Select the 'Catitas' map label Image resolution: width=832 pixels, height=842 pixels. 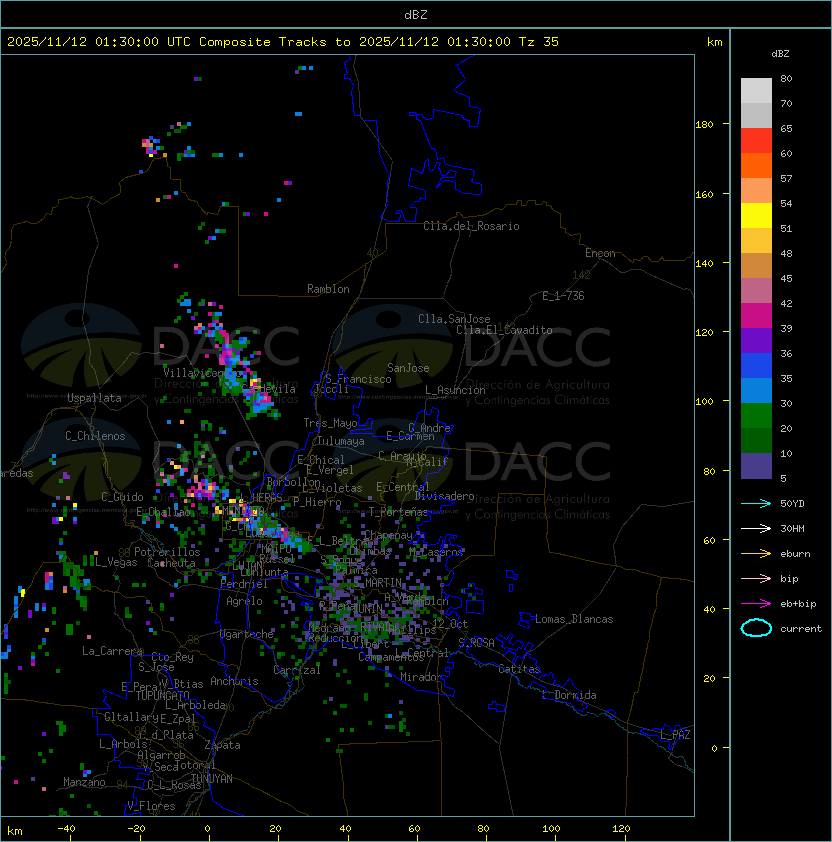coord(519,669)
